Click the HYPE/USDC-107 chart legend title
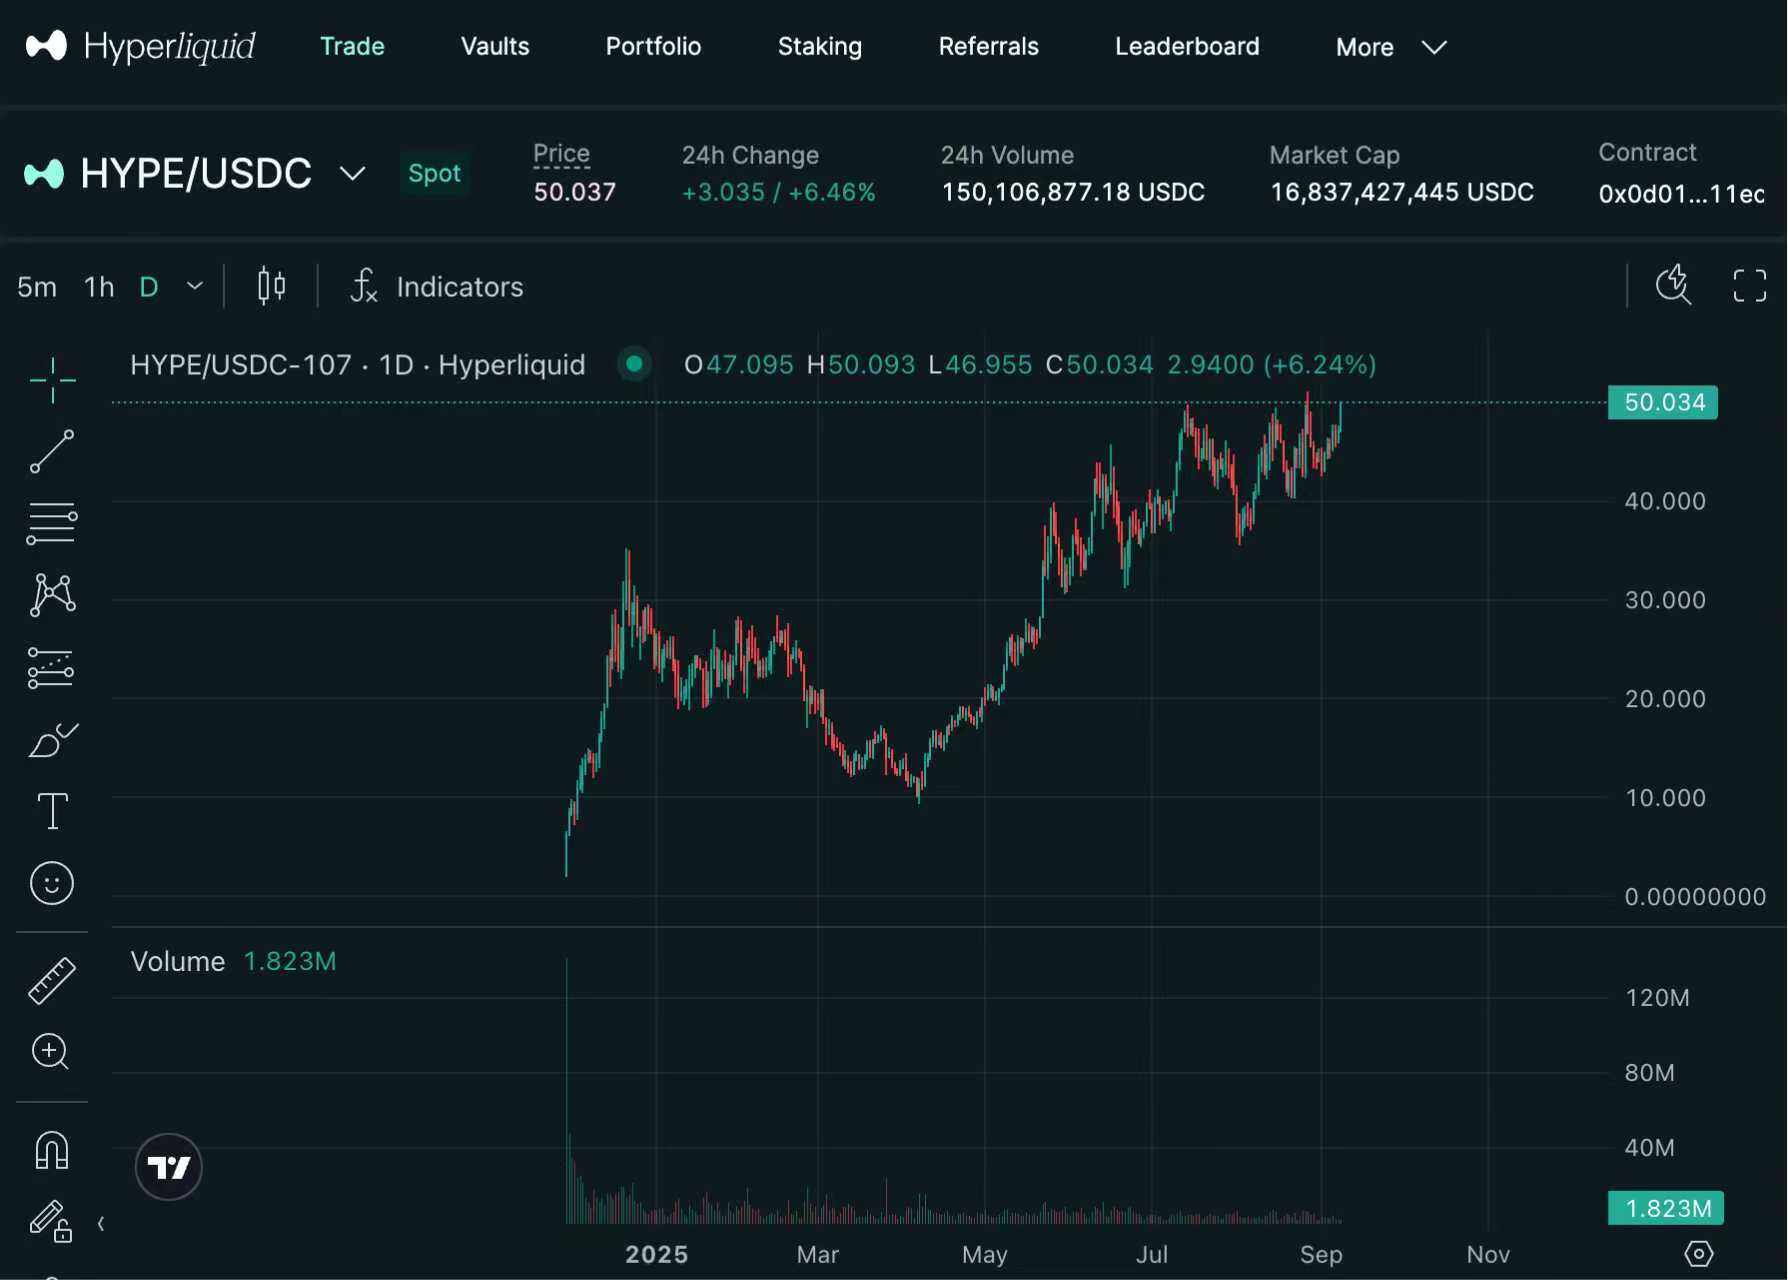Image resolution: width=1788 pixels, height=1280 pixels. click(357, 365)
